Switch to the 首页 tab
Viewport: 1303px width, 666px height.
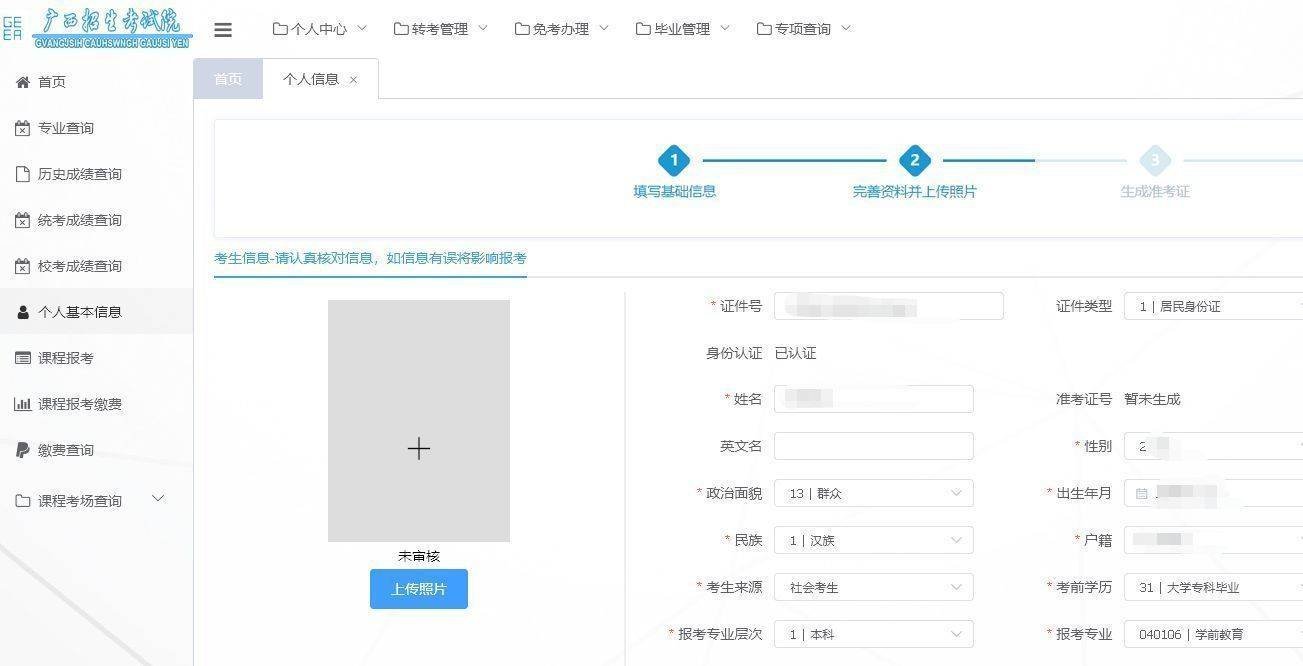[x=227, y=78]
